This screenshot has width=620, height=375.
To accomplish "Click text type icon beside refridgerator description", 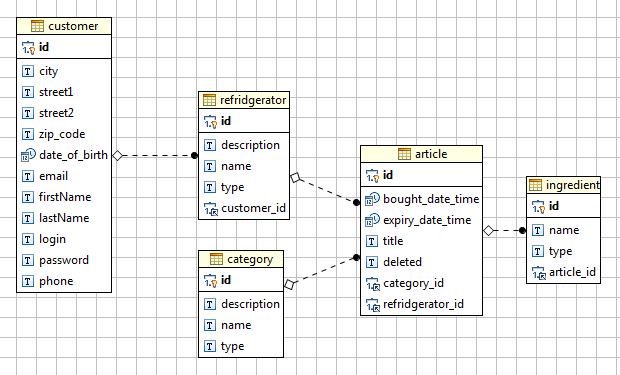I will [210, 145].
